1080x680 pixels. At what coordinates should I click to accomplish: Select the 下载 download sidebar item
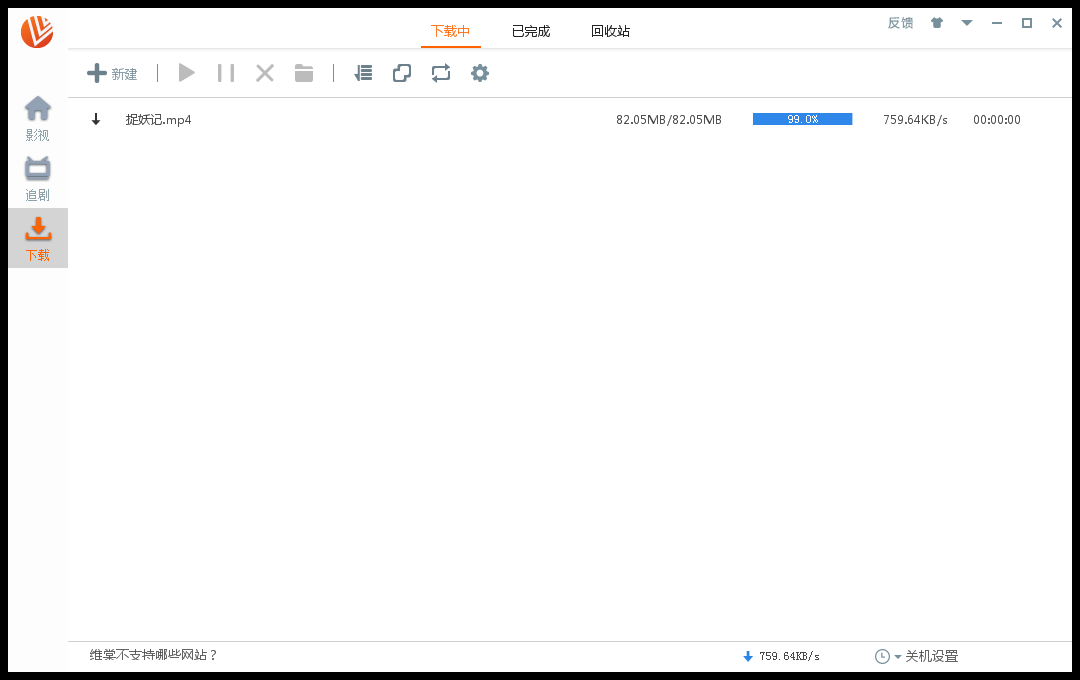(x=38, y=238)
